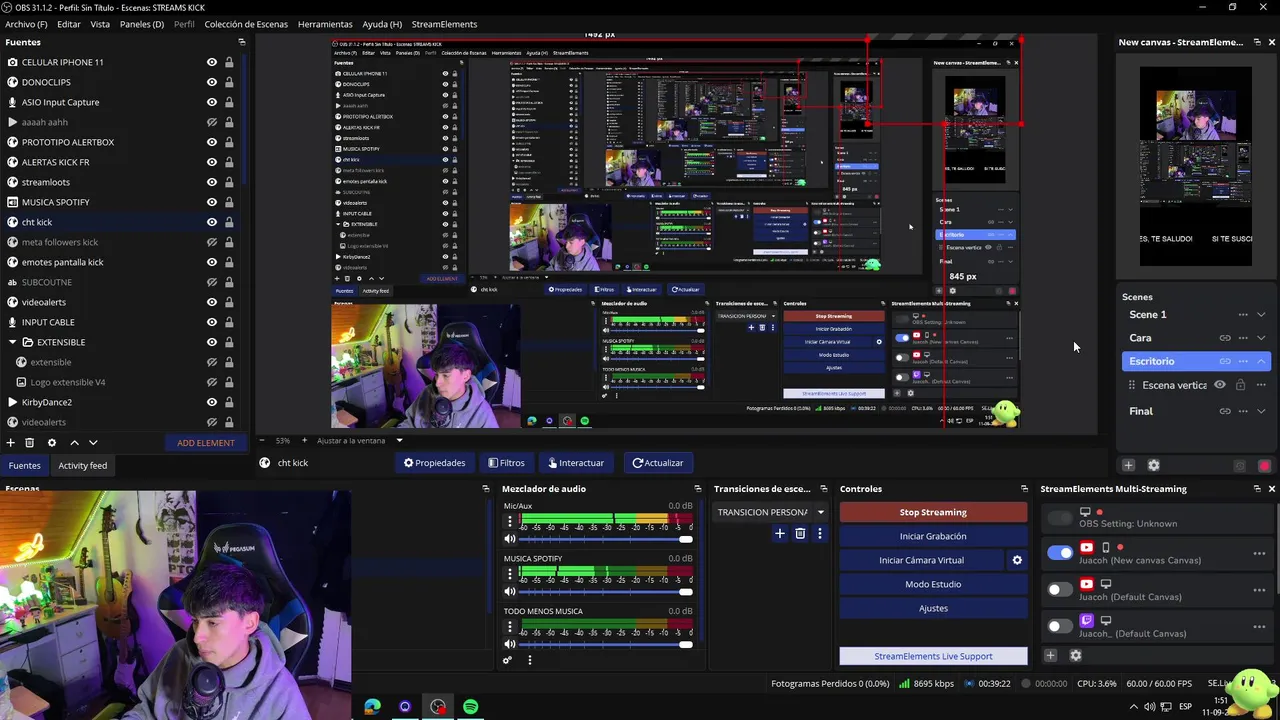Move source down with arrow icon
Viewport: 1280px width, 720px height.
(93, 442)
